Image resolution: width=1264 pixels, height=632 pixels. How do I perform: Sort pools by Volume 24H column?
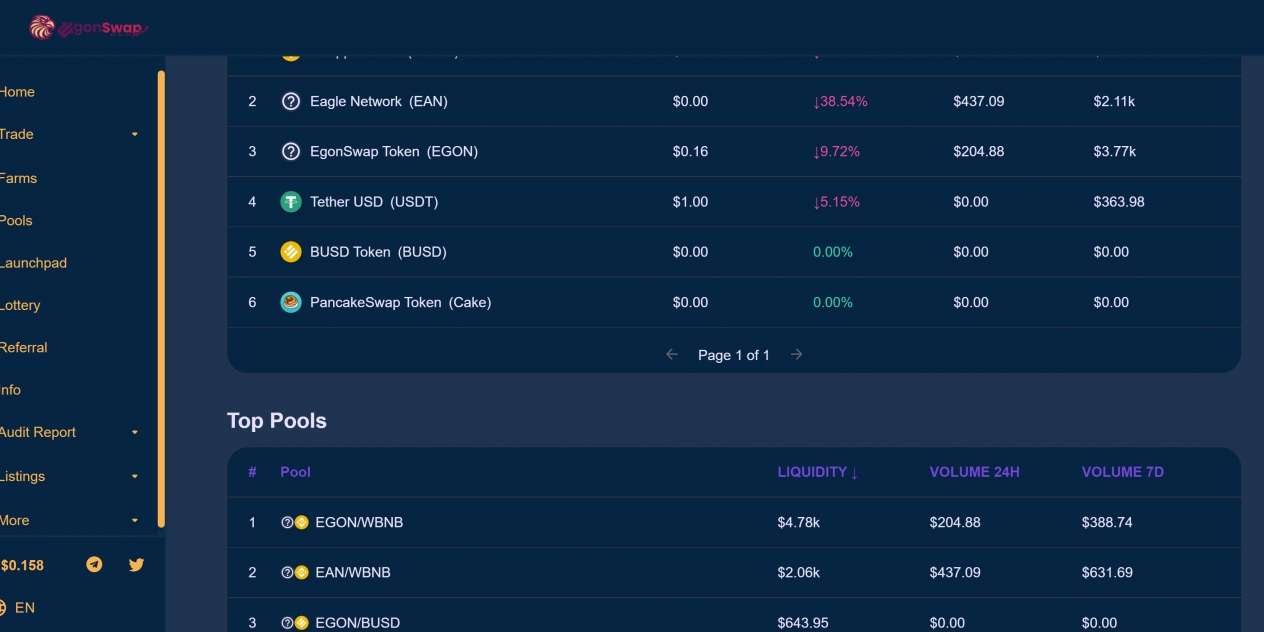tap(975, 472)
